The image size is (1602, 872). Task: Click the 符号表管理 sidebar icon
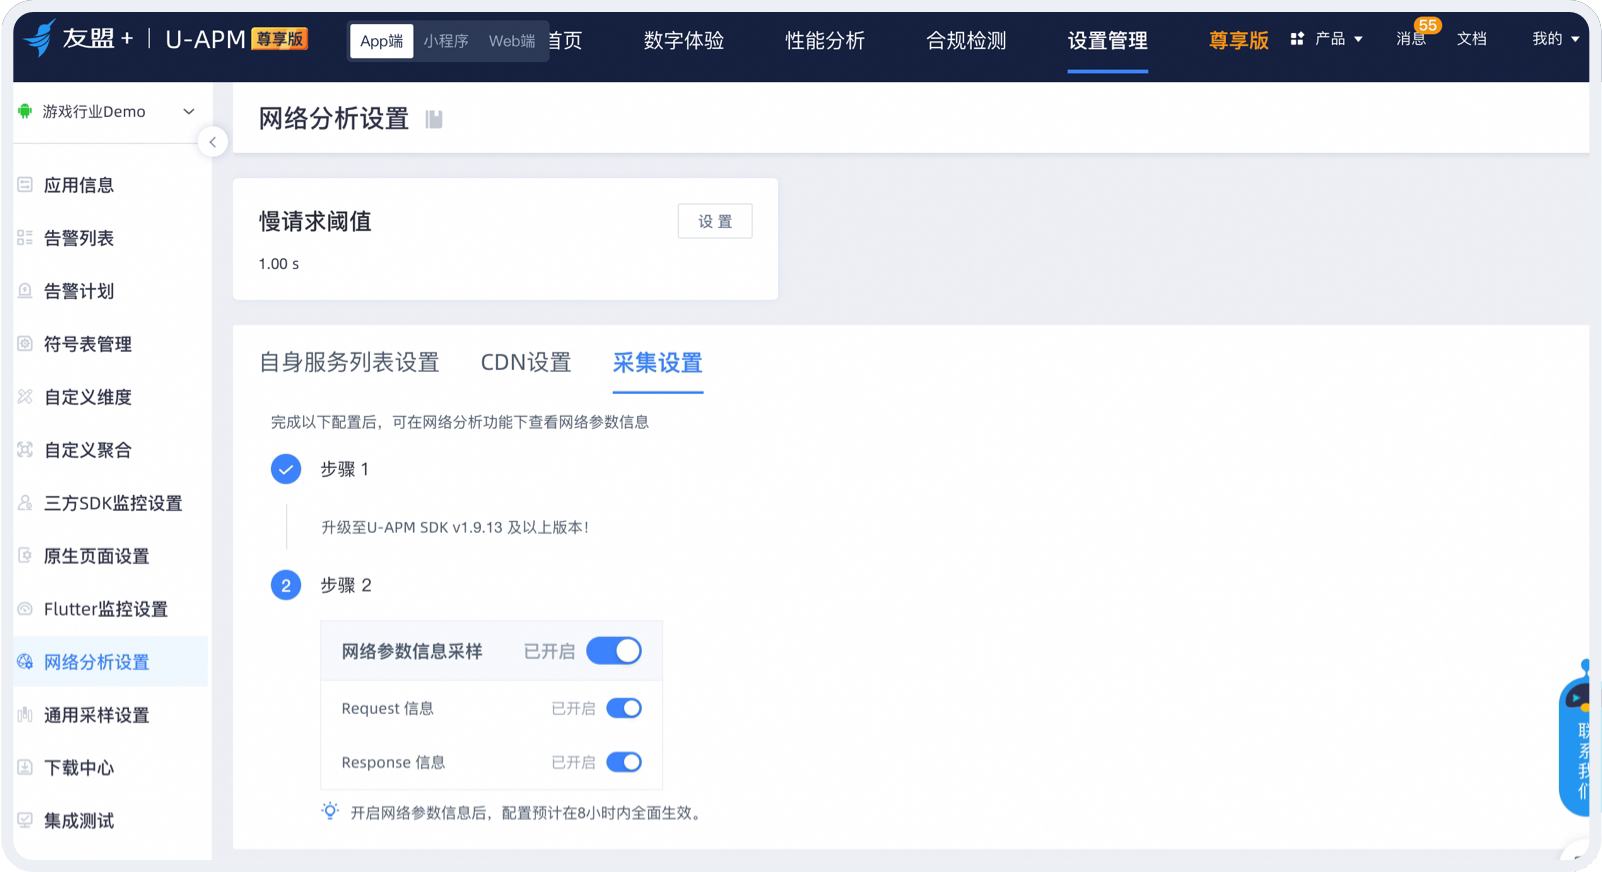(x=25, y=344)
